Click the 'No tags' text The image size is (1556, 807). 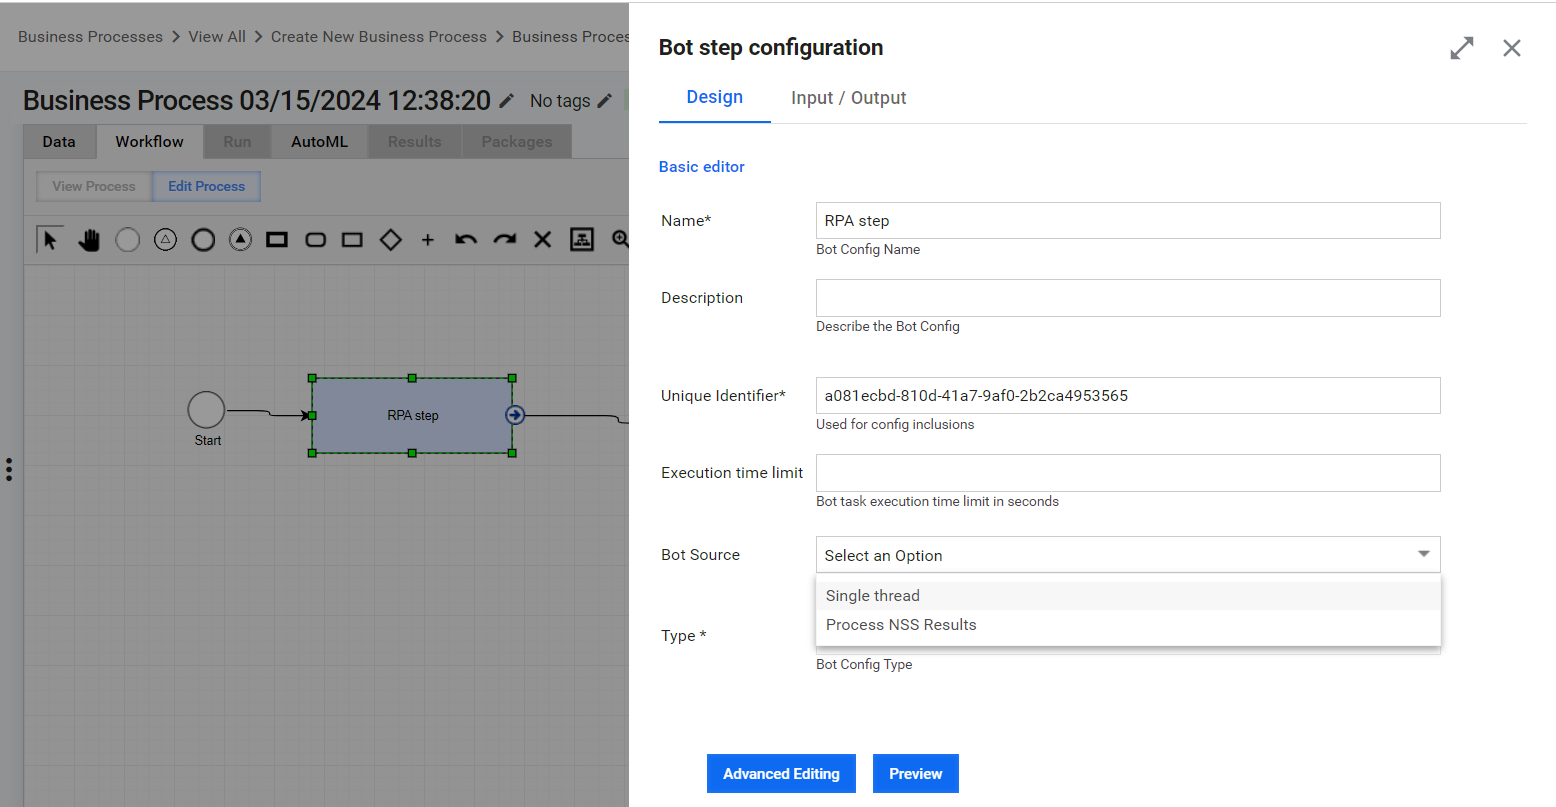[x=560, y=101]
